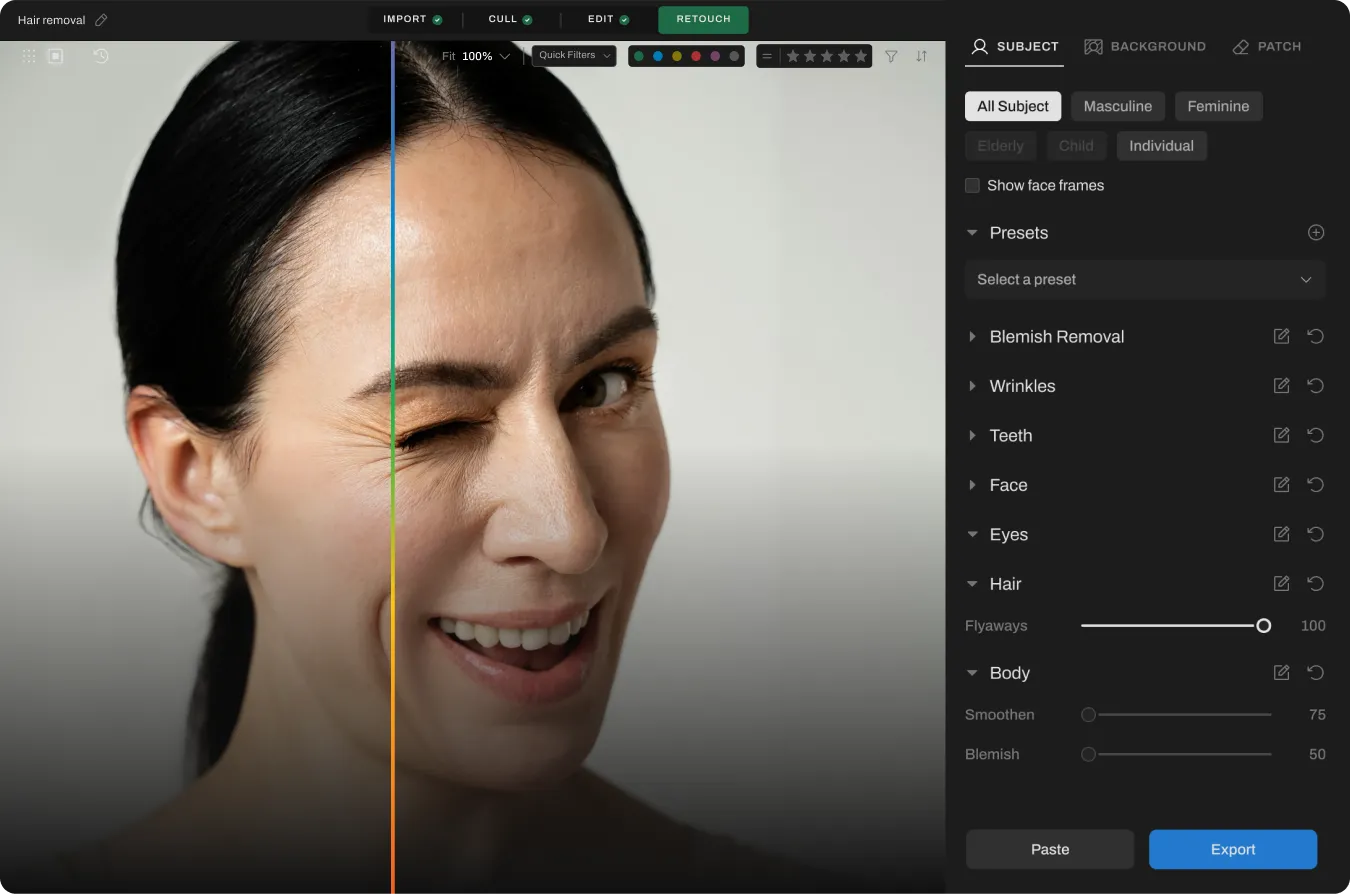1350x894 pixels.
Task: Select the Feminine subject filter
Action: (x=1218, y=106)
